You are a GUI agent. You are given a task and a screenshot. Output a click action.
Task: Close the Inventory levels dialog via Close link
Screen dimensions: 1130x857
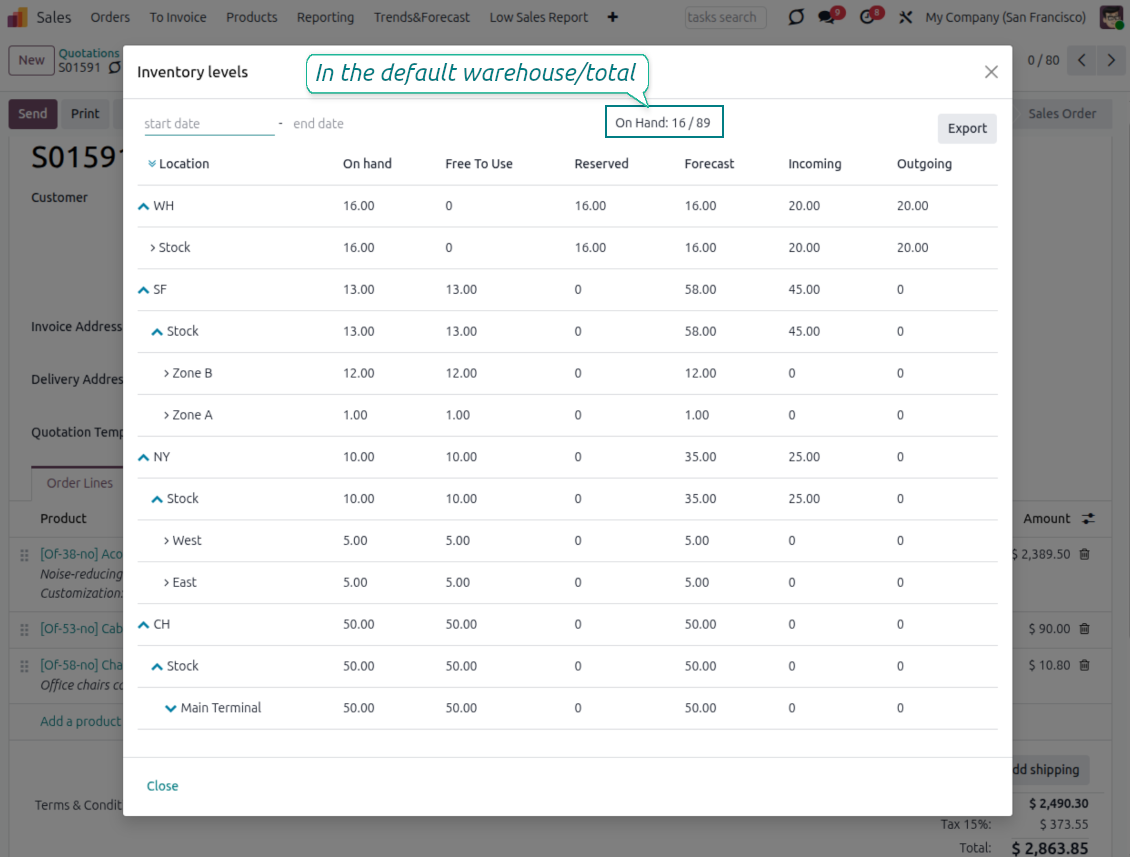[x=162, y=786]
